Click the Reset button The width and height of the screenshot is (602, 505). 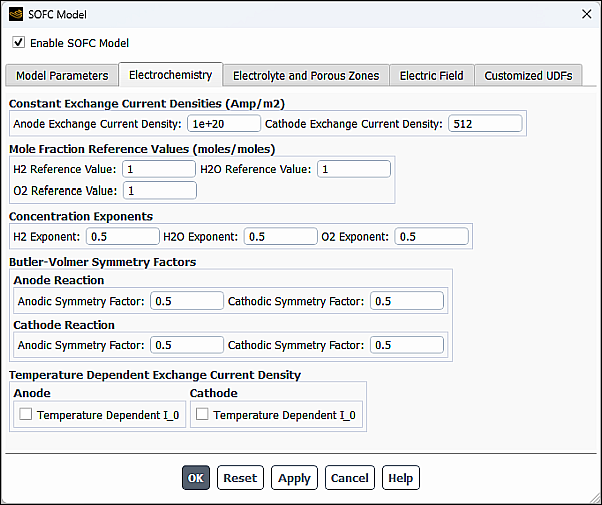(x=240, y=478)
